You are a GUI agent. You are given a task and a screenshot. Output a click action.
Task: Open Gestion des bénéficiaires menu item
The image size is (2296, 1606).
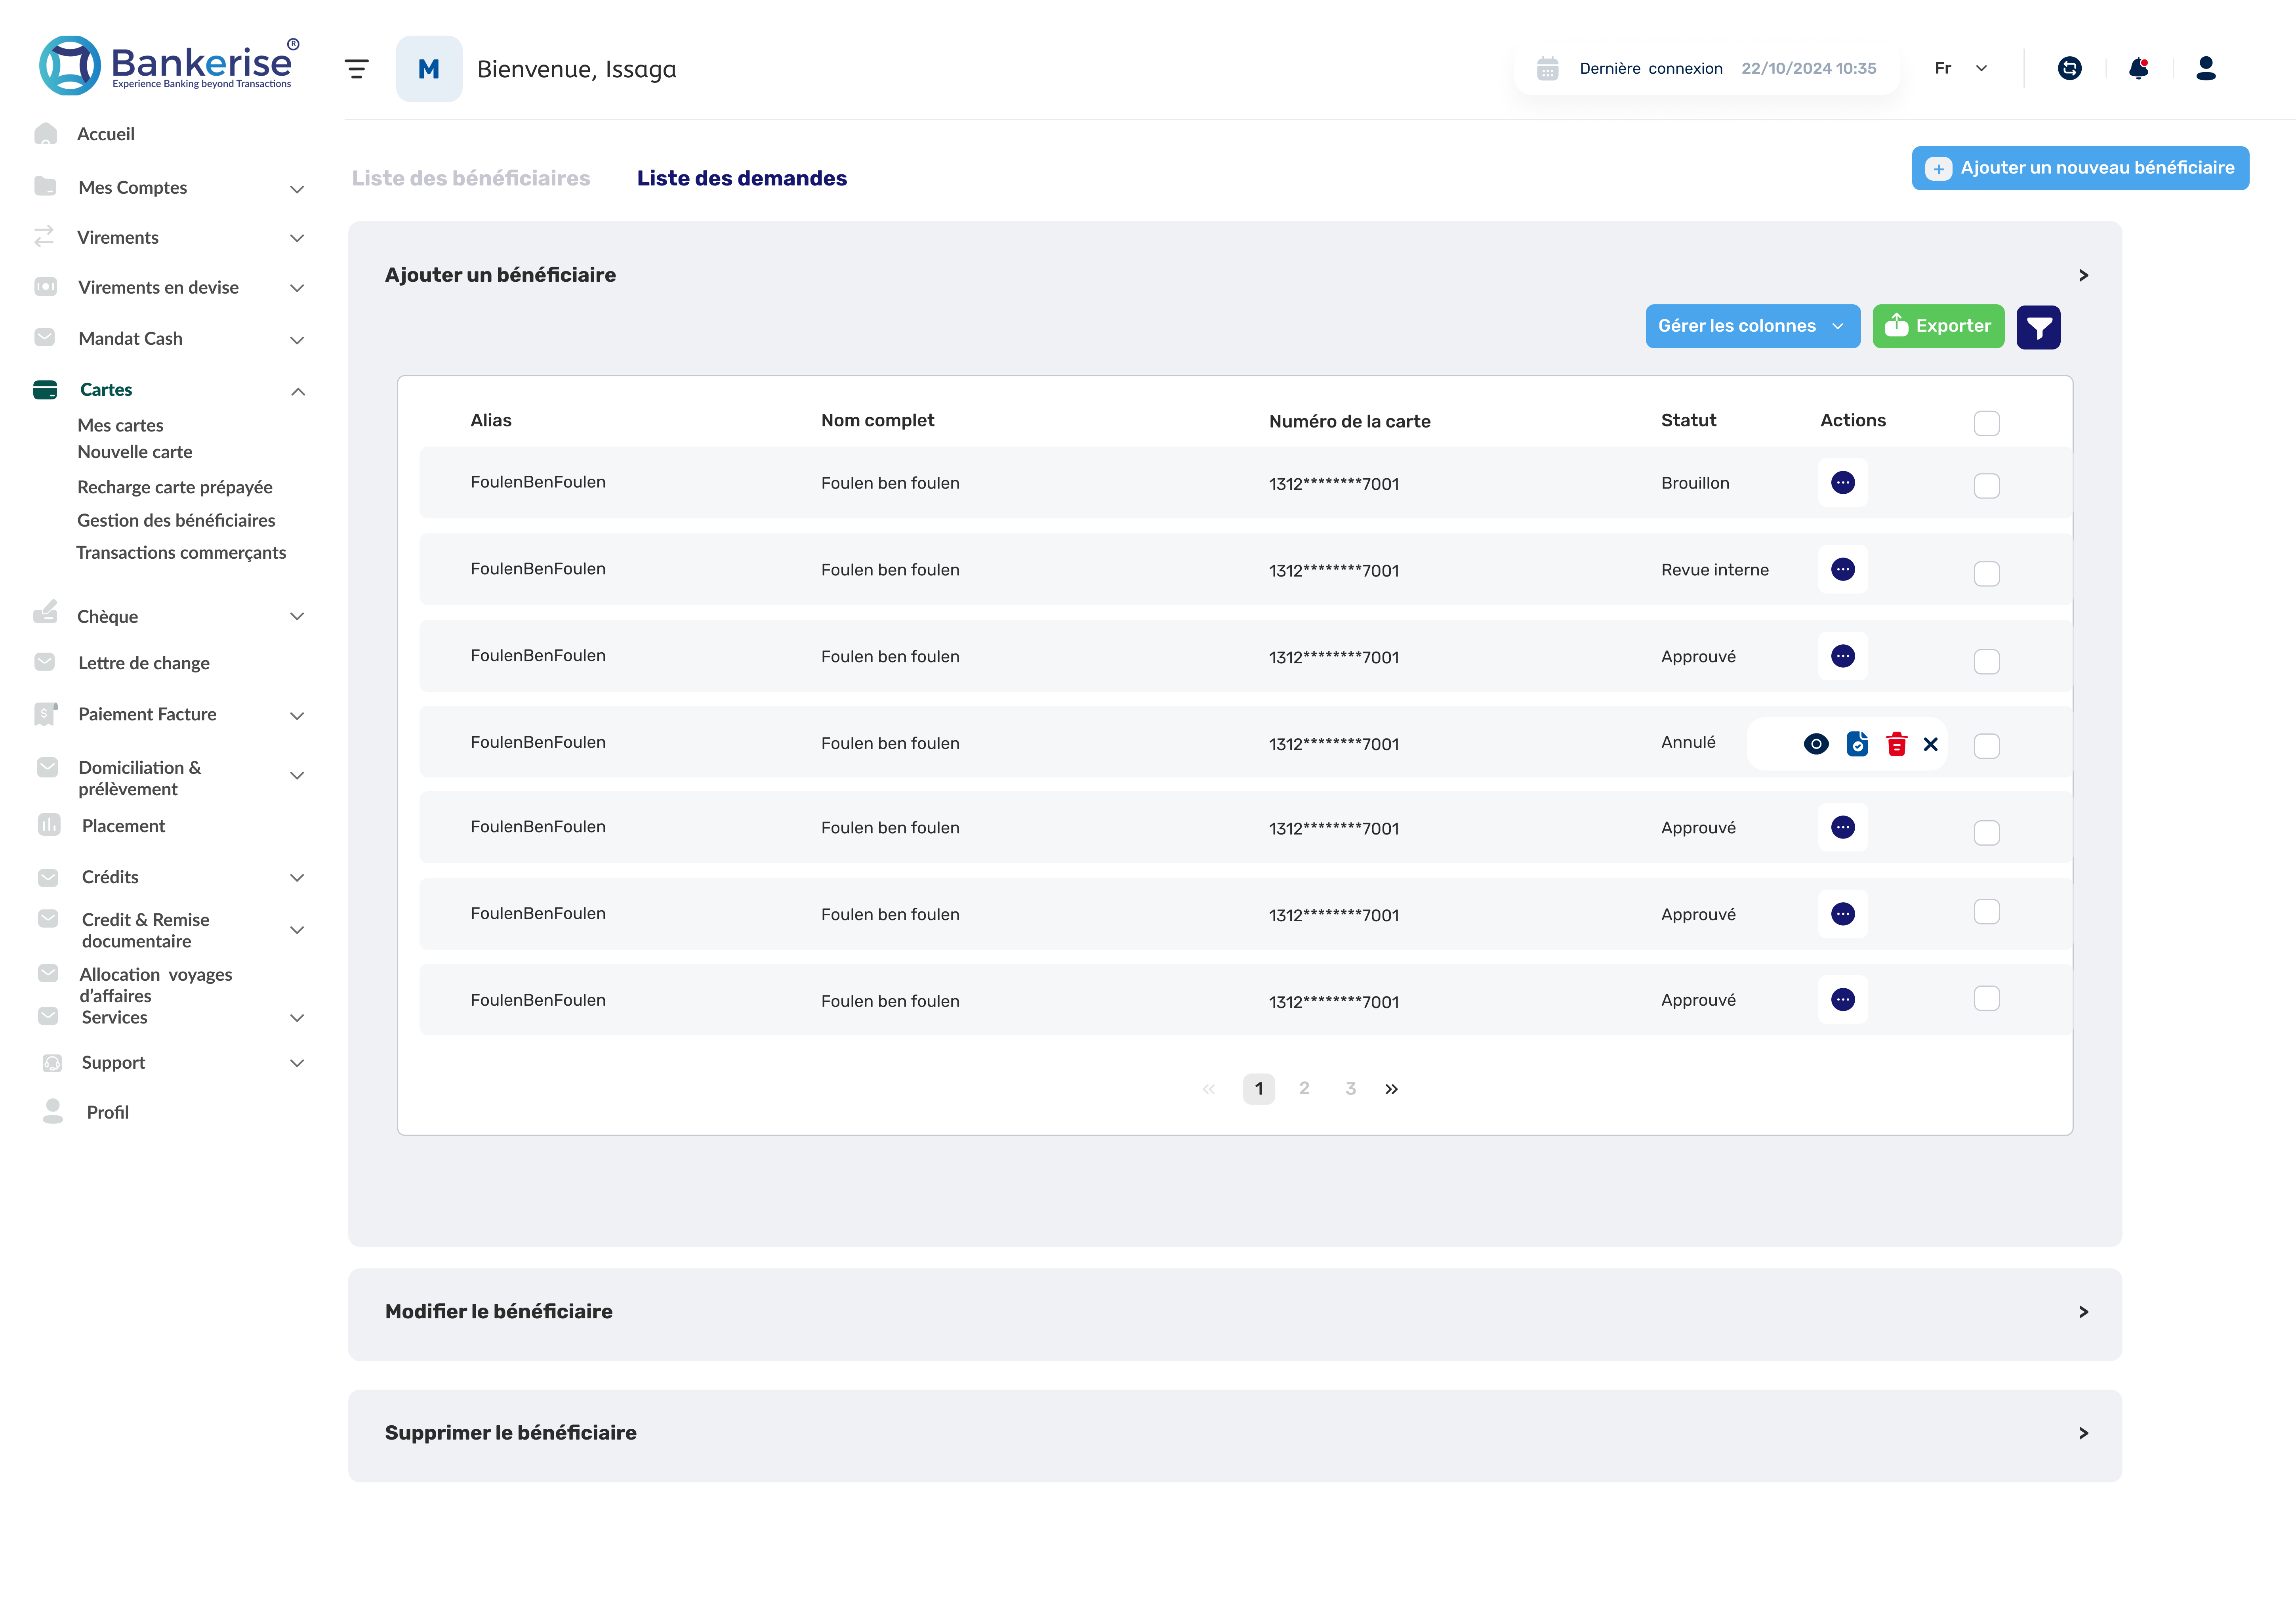[x=176, y=520]
